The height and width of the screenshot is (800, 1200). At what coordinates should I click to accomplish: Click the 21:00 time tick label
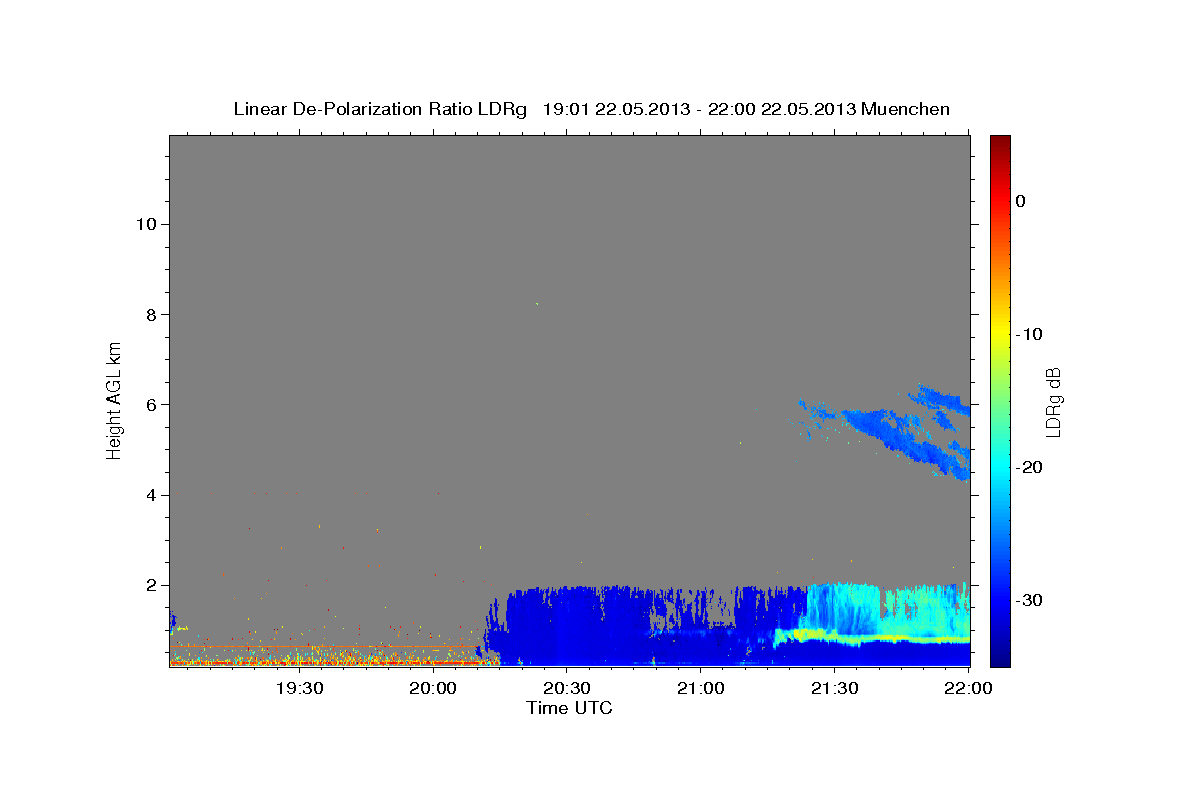click(701, 688)
